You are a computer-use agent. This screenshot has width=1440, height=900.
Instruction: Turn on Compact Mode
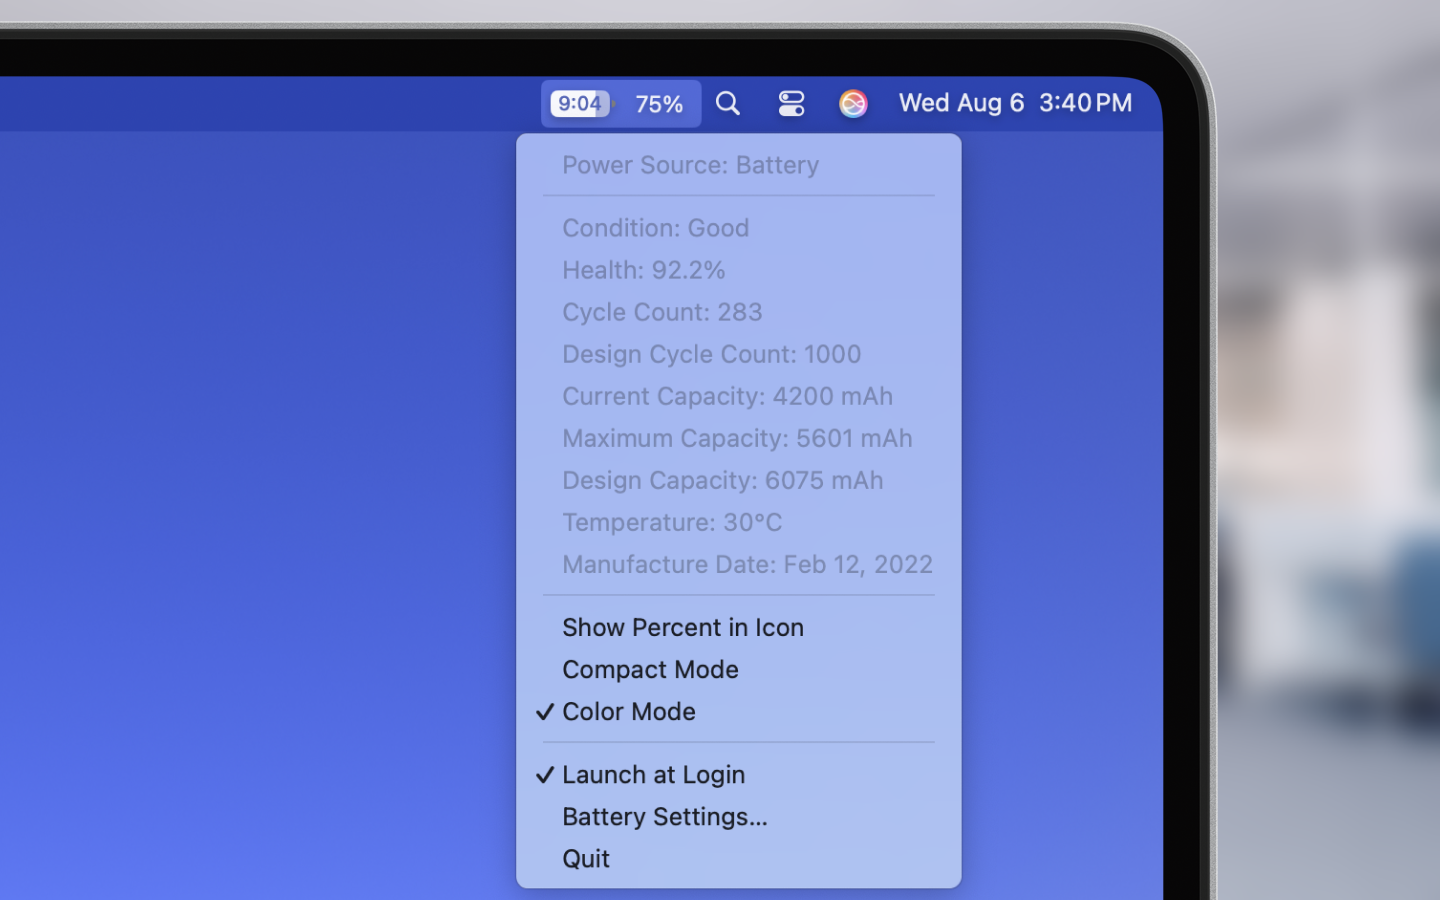(x=650, y=670)
